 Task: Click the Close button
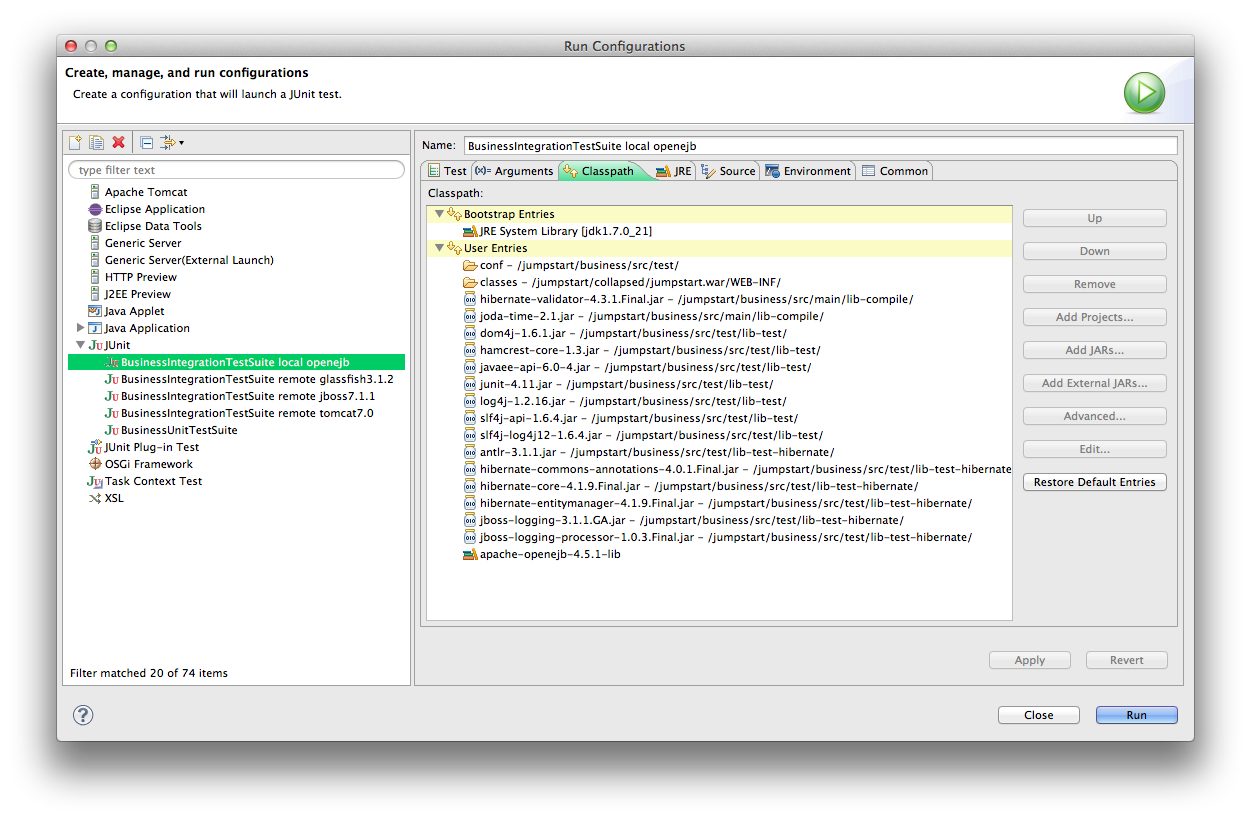tap(1039, 715)
